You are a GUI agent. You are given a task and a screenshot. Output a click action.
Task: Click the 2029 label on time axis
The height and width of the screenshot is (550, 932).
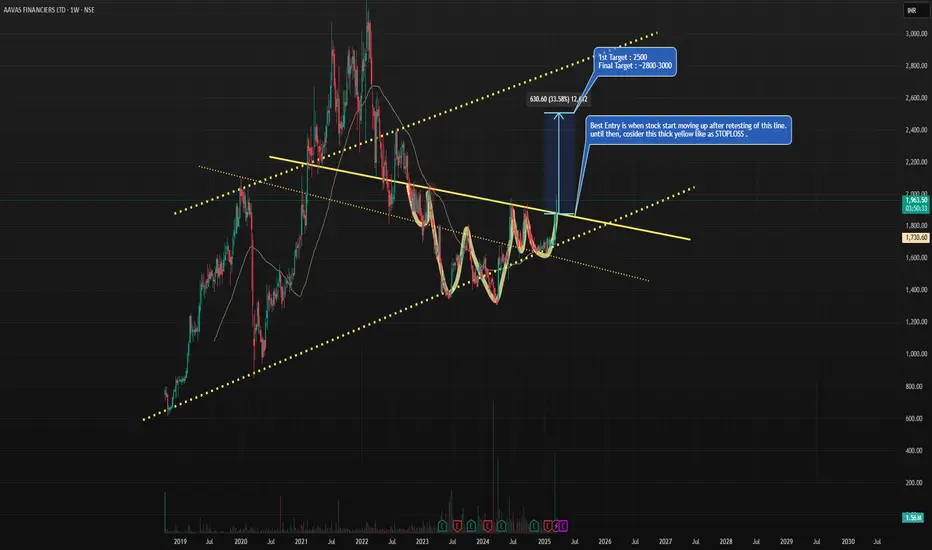pyautogui.click(x=786, y=542)
